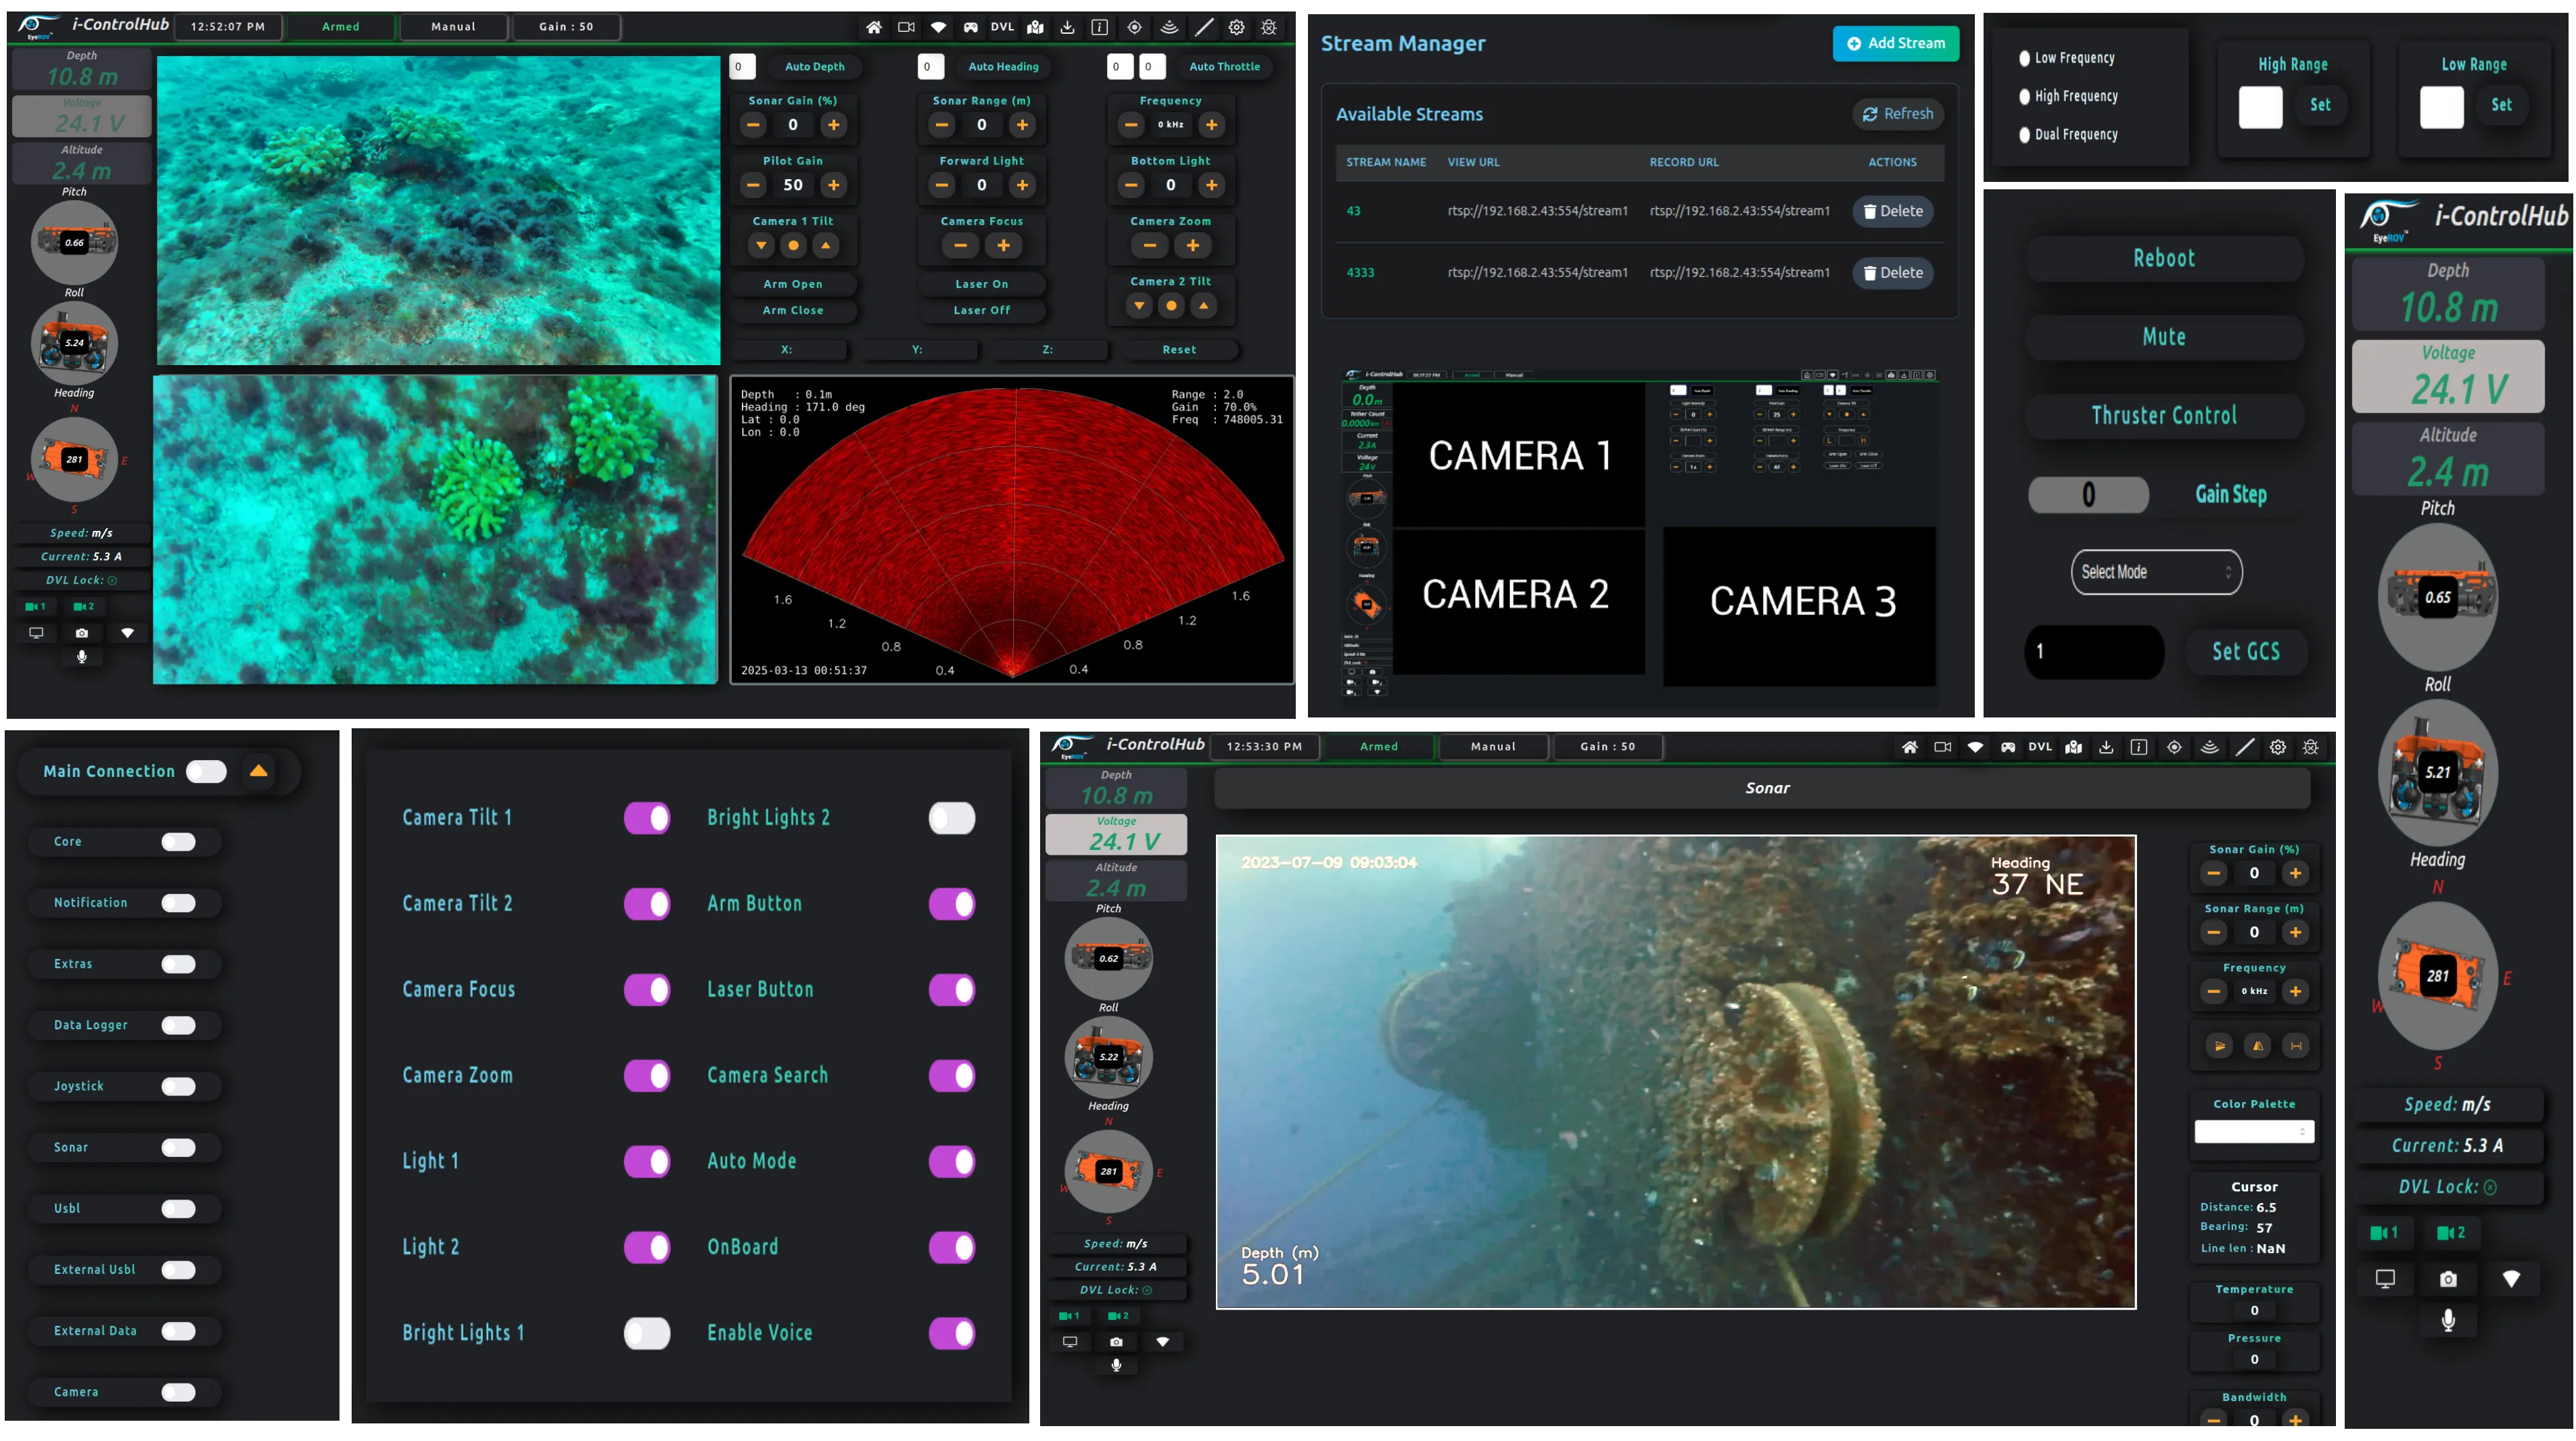Viewport: 2576px width, 1441px height.
Task: Click the download logs icon
Action: [x=1067, y=27]
